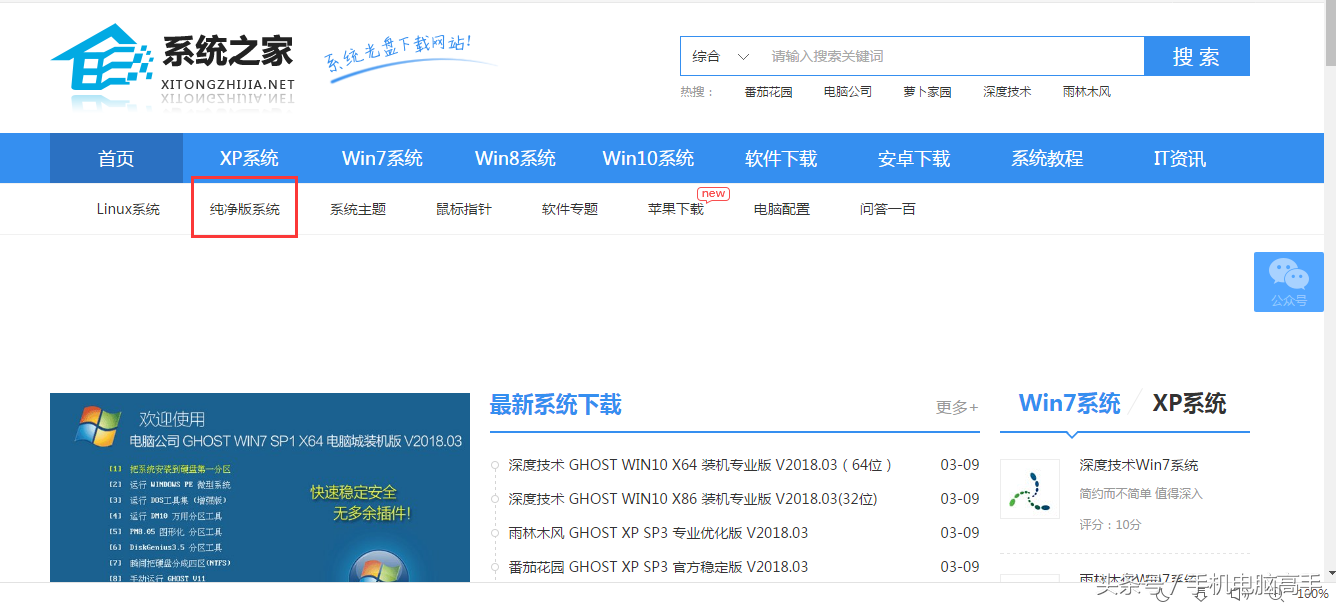Click the 最新系统下载 section heading
Screen dimensions: 1336x604
coord(555,405)
